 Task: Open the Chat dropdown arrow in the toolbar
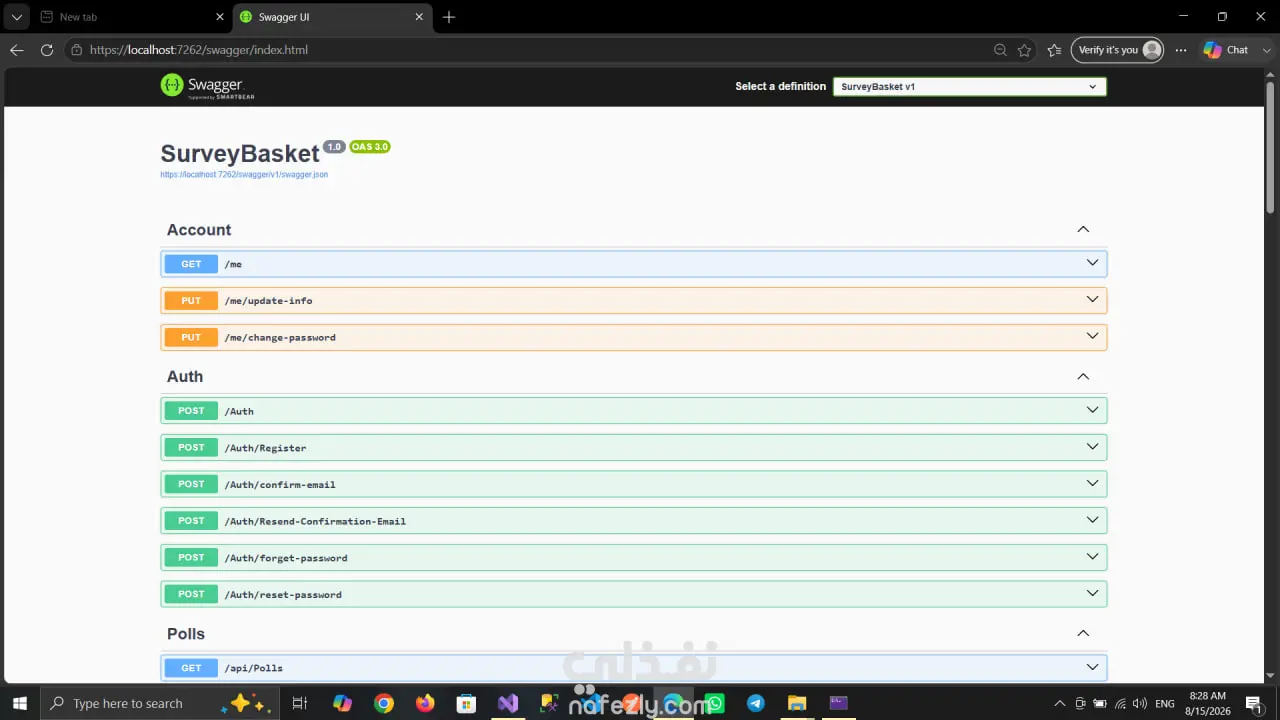pyautogui.click(x=1267, y=50)
